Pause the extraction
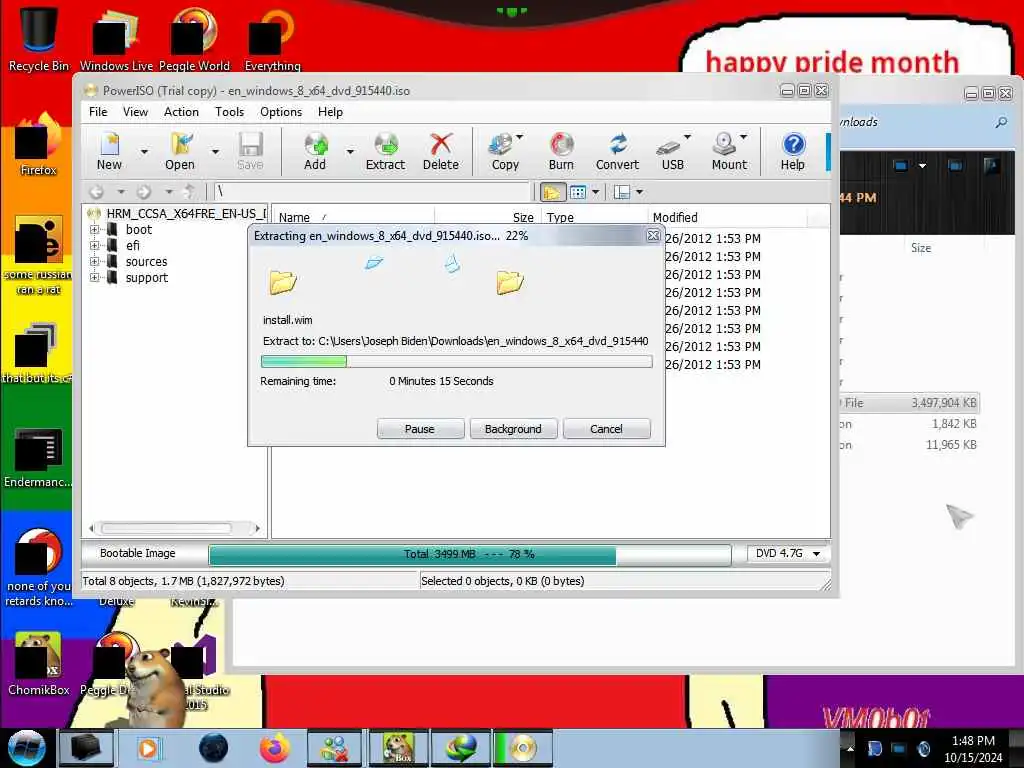Screen dimensions: 1024x768 [420, 429]
